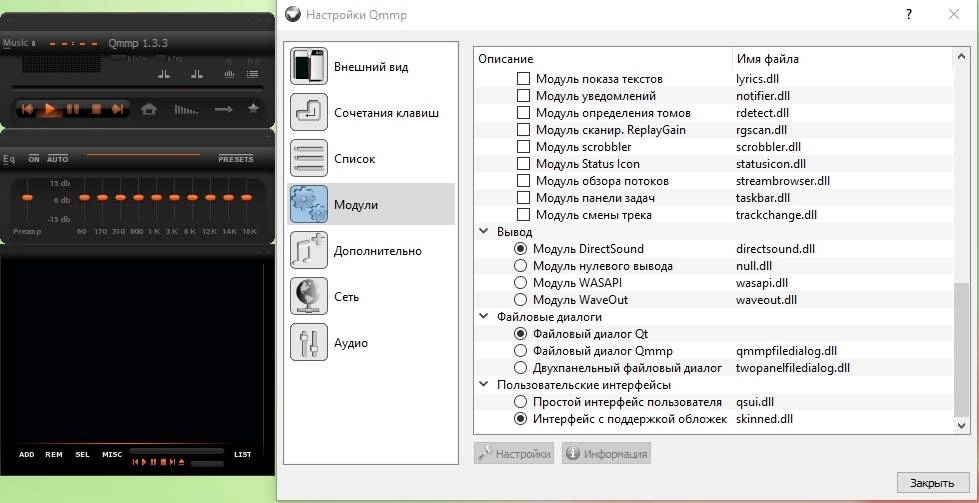Viewport: 979px width, 503px height.
Task: Toggle playlist window via list icon
Action: click(252, 74)
